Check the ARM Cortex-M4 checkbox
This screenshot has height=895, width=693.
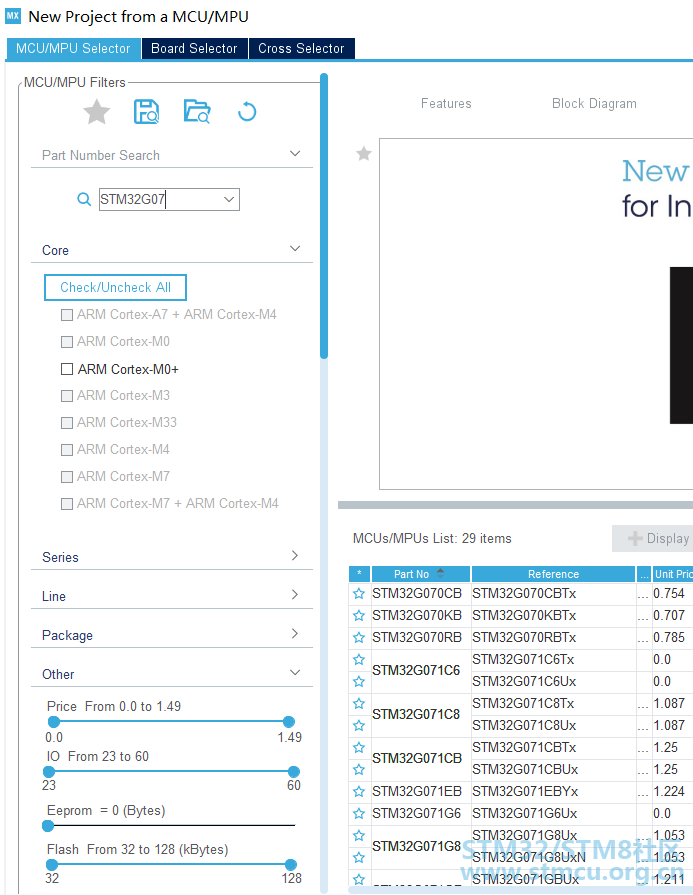coord(67,450)
